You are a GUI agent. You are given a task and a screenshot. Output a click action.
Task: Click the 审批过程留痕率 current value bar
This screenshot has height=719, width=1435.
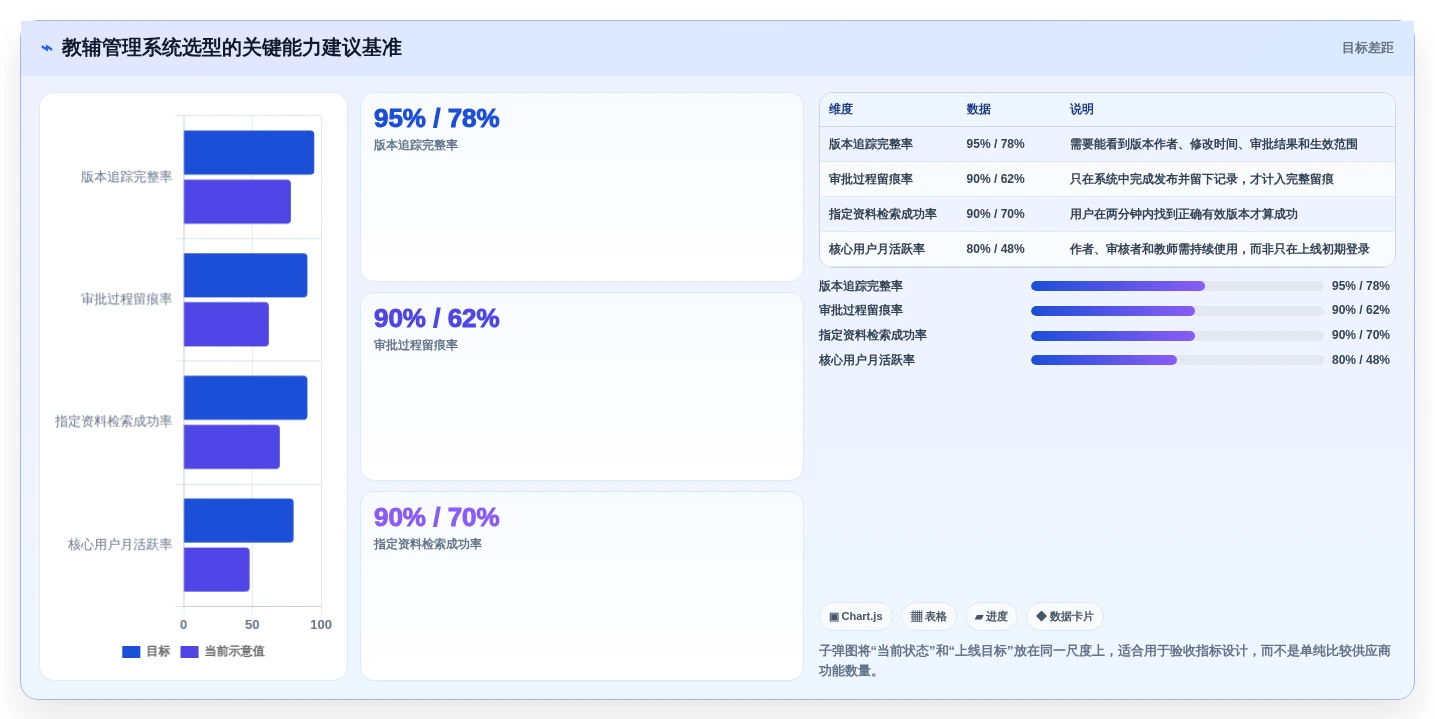(x=226, y=324)
